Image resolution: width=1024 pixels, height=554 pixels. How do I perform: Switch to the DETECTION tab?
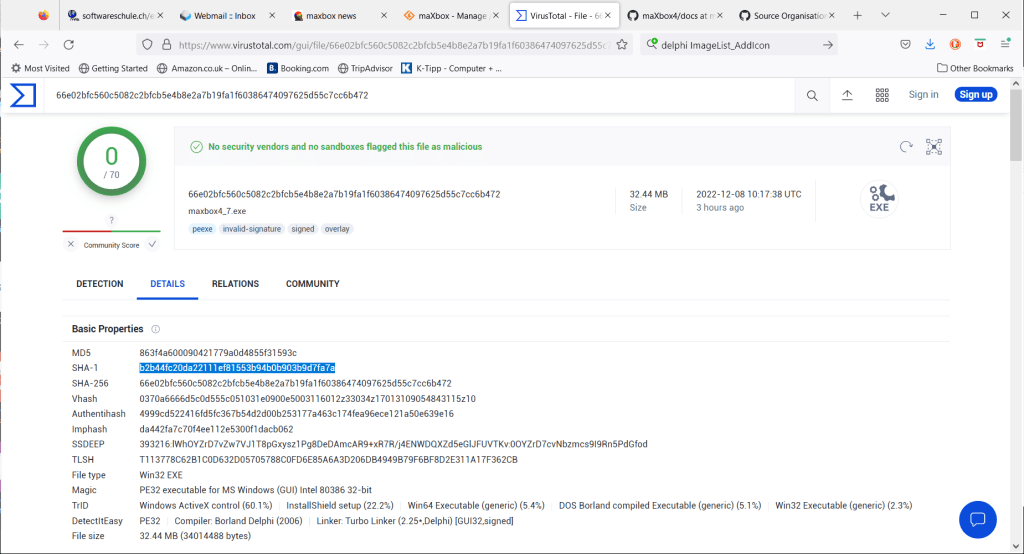coord(100,284)
